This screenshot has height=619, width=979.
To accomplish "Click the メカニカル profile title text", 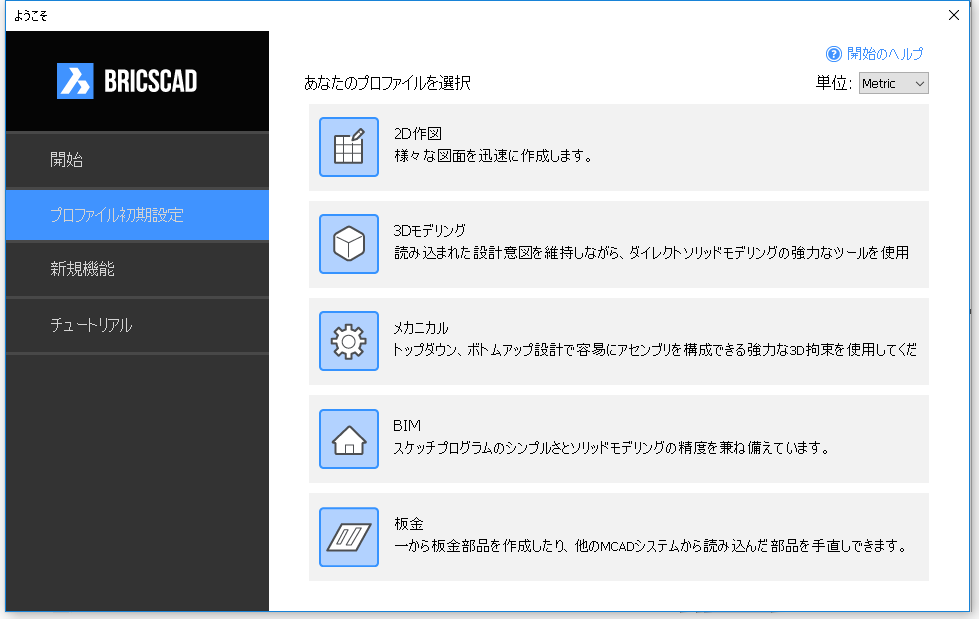I will [421, 328].
